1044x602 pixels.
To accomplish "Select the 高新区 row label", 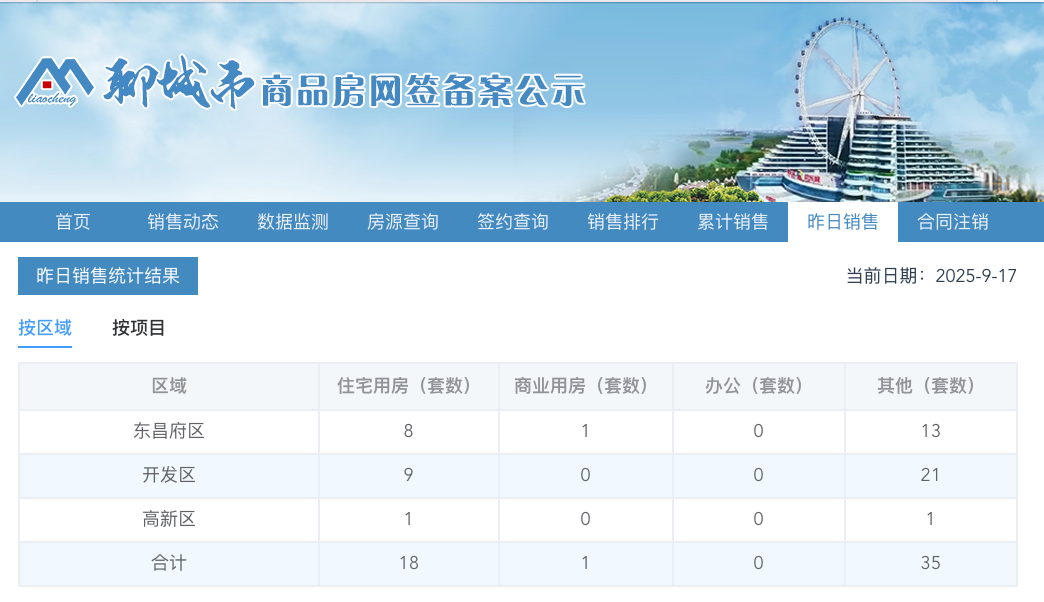I will click(x=168, y=519).
